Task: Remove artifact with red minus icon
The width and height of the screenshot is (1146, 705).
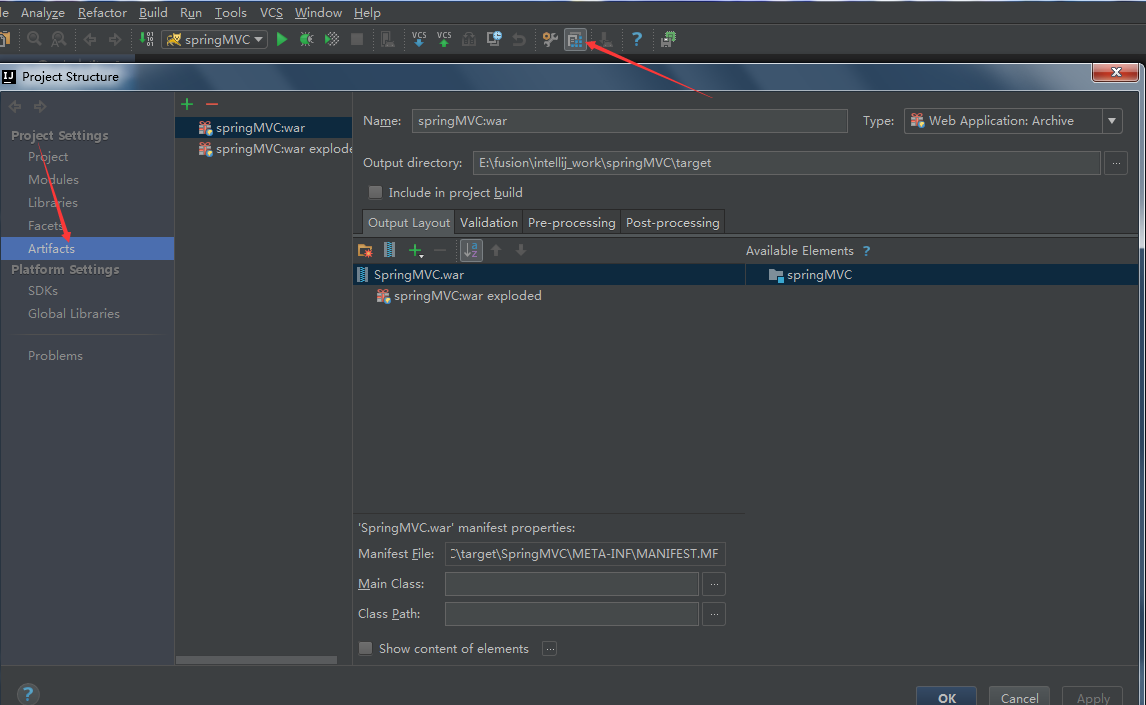Action: click(x=211, y=104)
